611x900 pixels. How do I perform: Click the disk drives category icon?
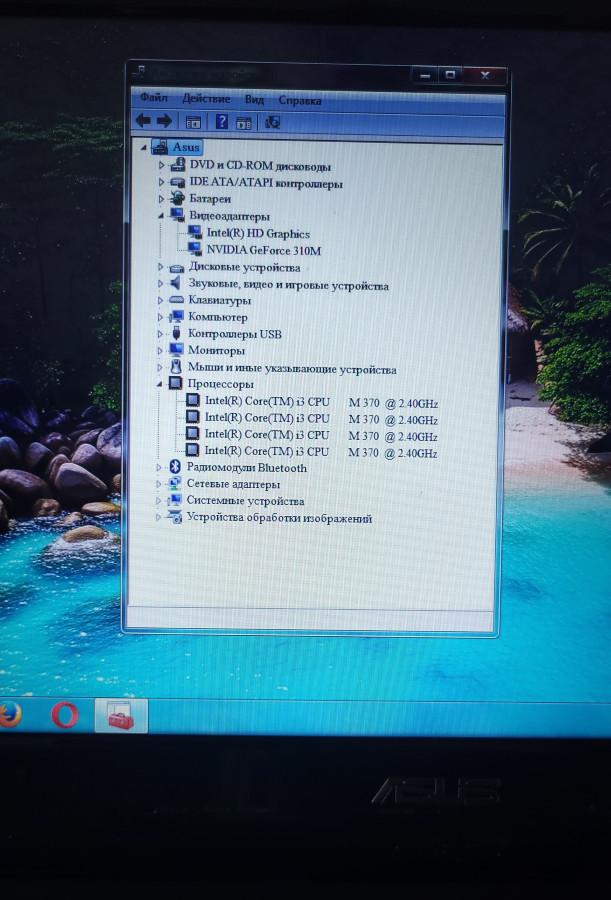coord(177,267)
